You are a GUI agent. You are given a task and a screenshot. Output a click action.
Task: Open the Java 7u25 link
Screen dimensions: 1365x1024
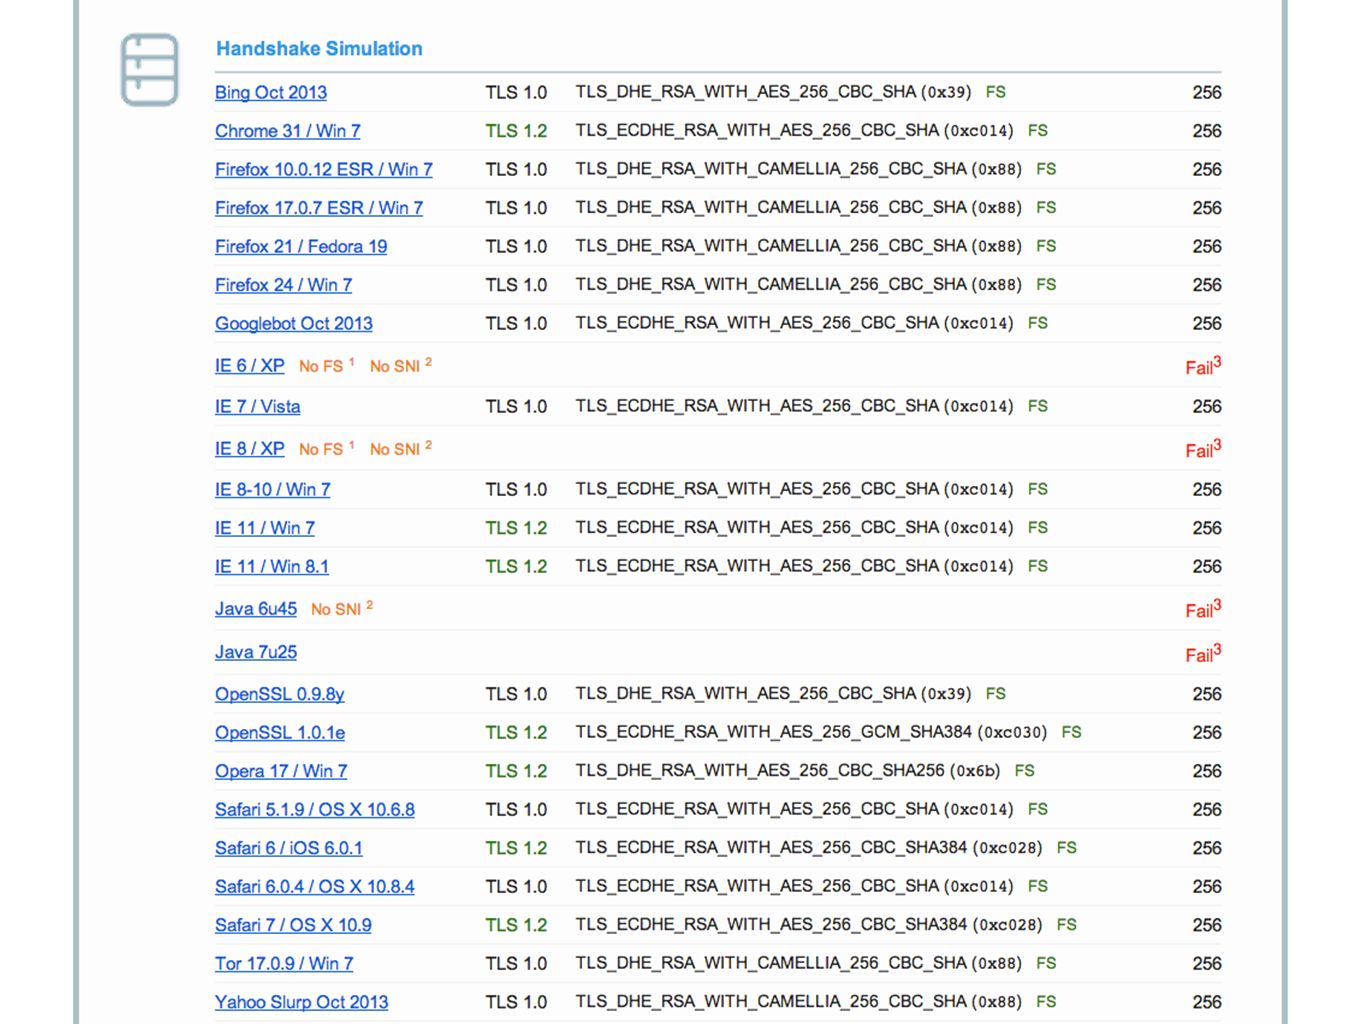coord(256,652)
